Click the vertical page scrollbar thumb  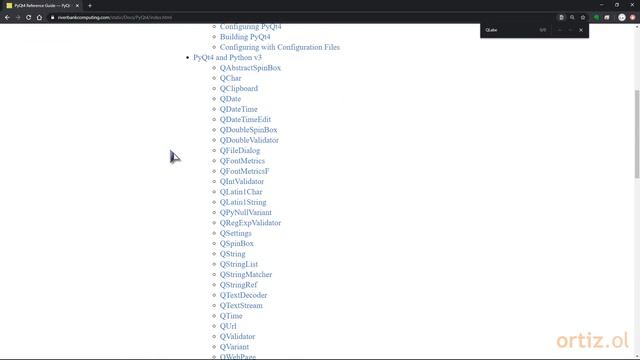637,134
